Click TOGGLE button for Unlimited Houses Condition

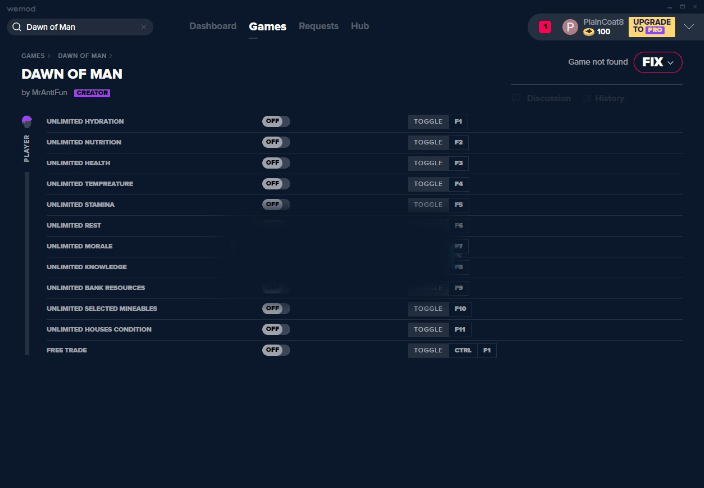pos(428,330)
